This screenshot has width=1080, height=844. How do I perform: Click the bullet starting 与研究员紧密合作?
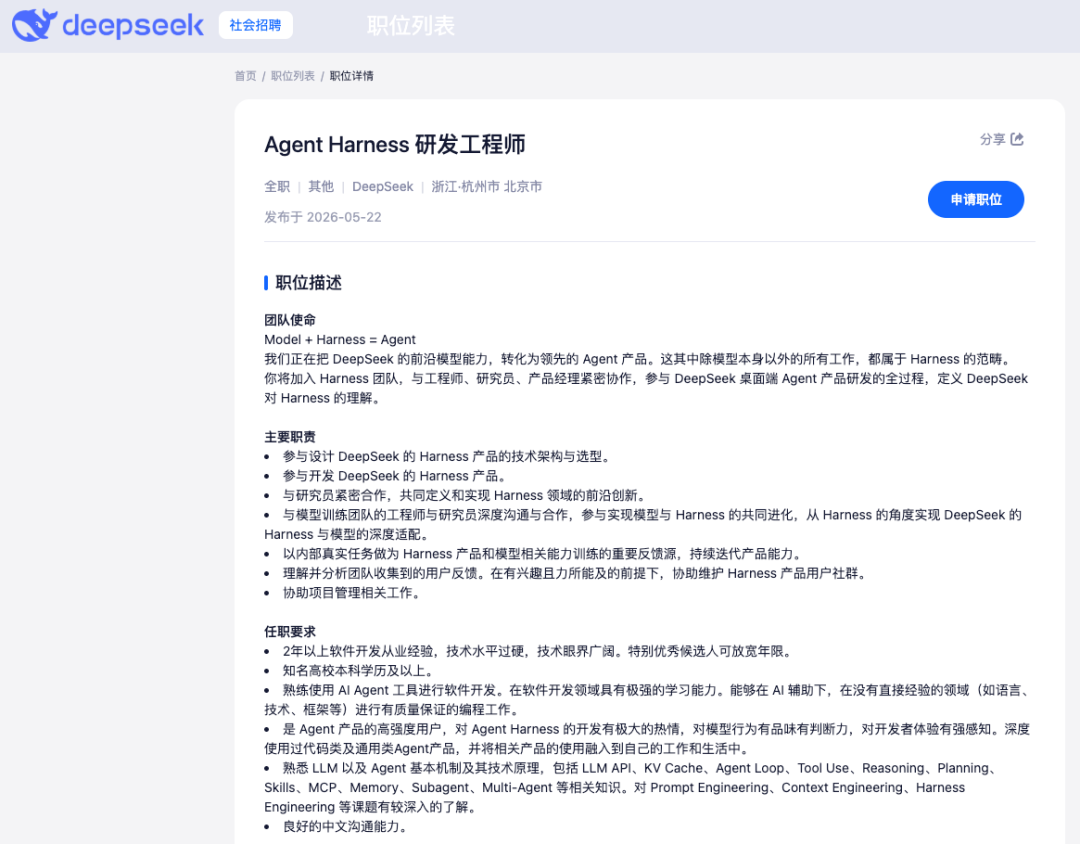pos(465,495)
